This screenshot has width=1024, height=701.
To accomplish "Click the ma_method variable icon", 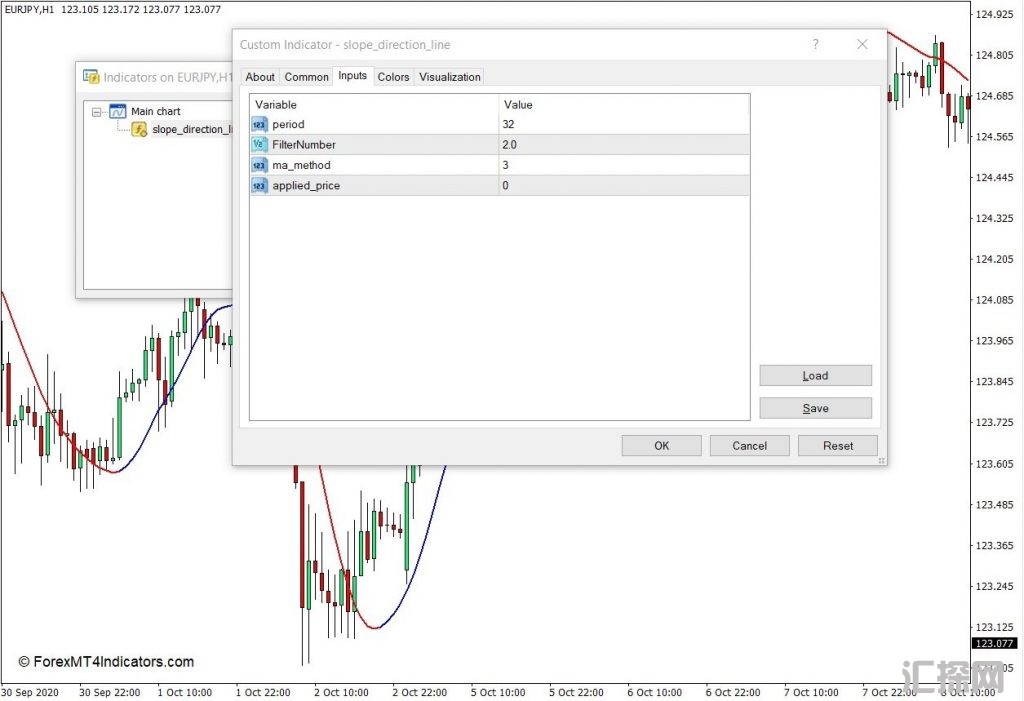I will (259, 165).
